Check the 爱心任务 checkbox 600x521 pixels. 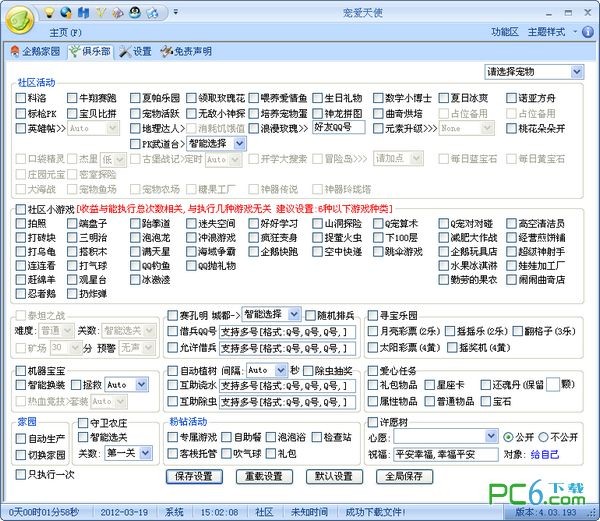373,371
